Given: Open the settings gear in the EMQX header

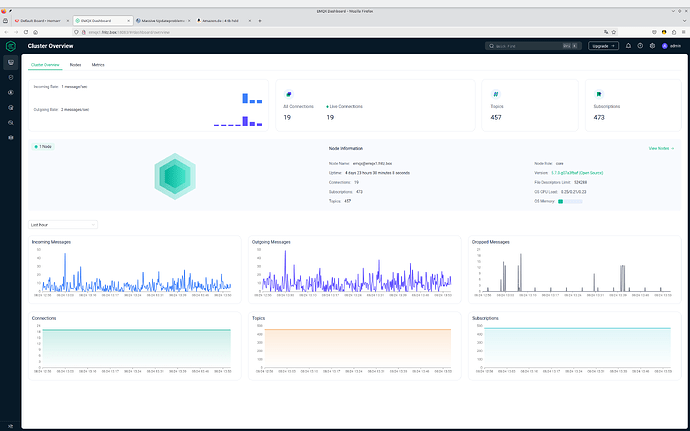Looking at the screenshot, I should tap(652, 46).
